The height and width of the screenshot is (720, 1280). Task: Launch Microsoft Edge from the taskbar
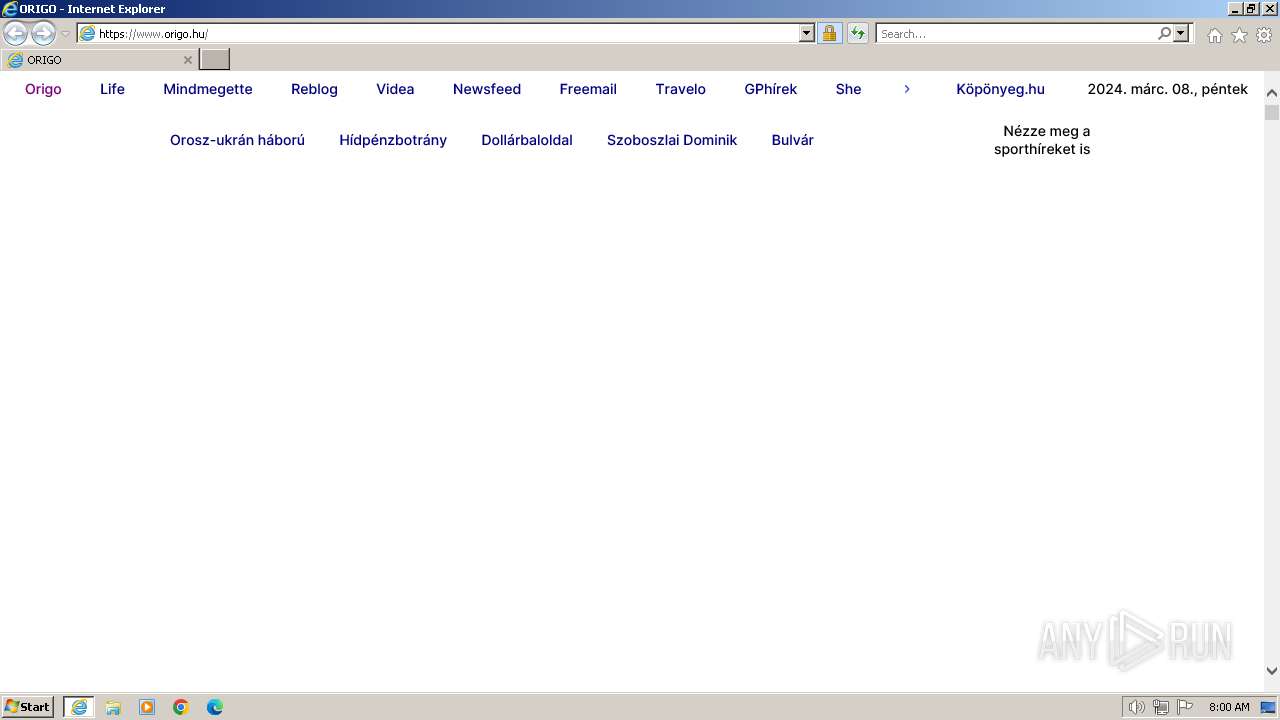(x=215, y=707)
